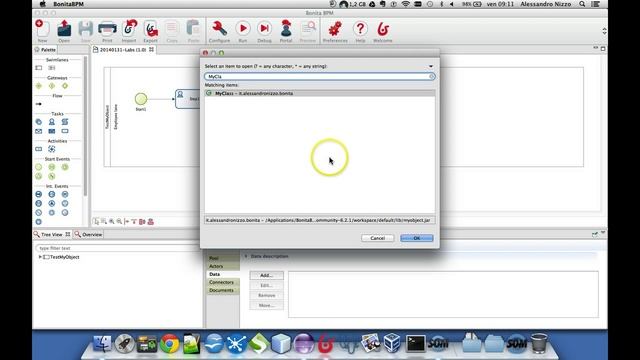This screenshot has height=360, width=640.
Task: Click the ven 09:11 clock
Action: point(500,4)
